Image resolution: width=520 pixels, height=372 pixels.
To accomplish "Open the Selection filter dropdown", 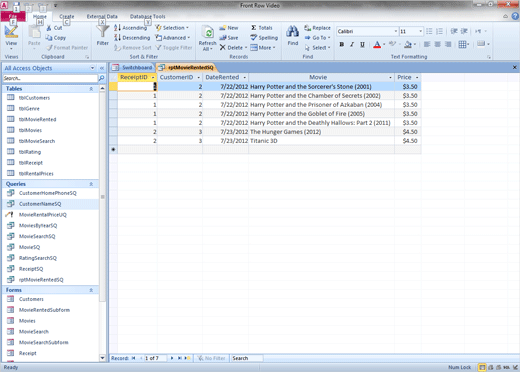I will [172, 28].
